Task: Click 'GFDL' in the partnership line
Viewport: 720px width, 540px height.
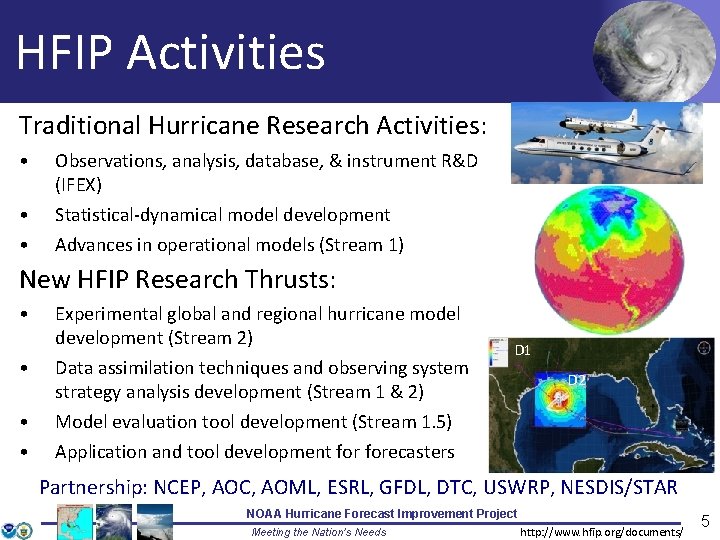Action: (x=402, y=487)
